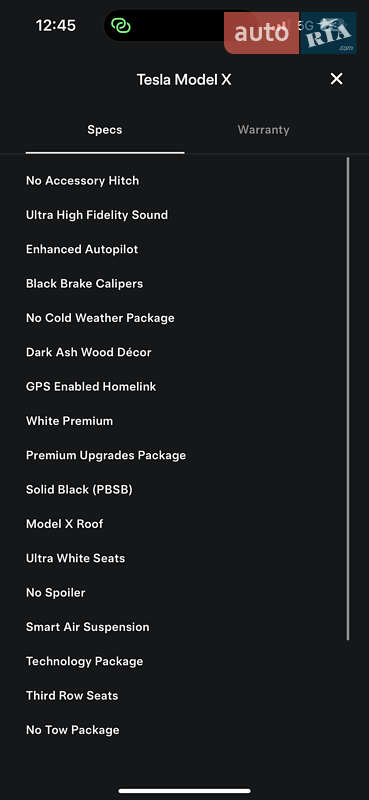Select the Solid Black (PBSB) entry

pyautogui.click(x=79, y=490)
